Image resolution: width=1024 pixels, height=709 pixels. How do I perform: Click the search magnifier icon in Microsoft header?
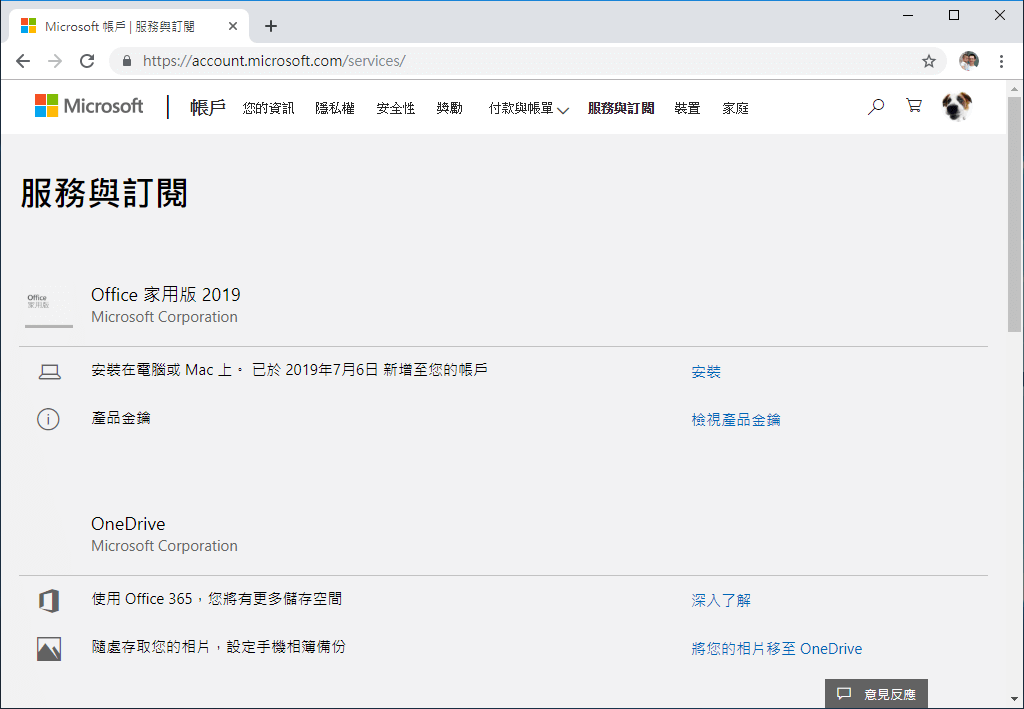(x=876, y=107)
